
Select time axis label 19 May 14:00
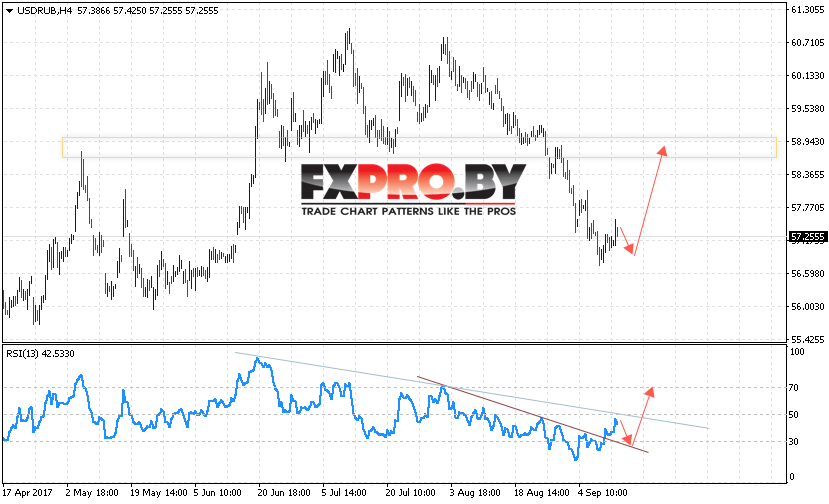pos(158,493)
